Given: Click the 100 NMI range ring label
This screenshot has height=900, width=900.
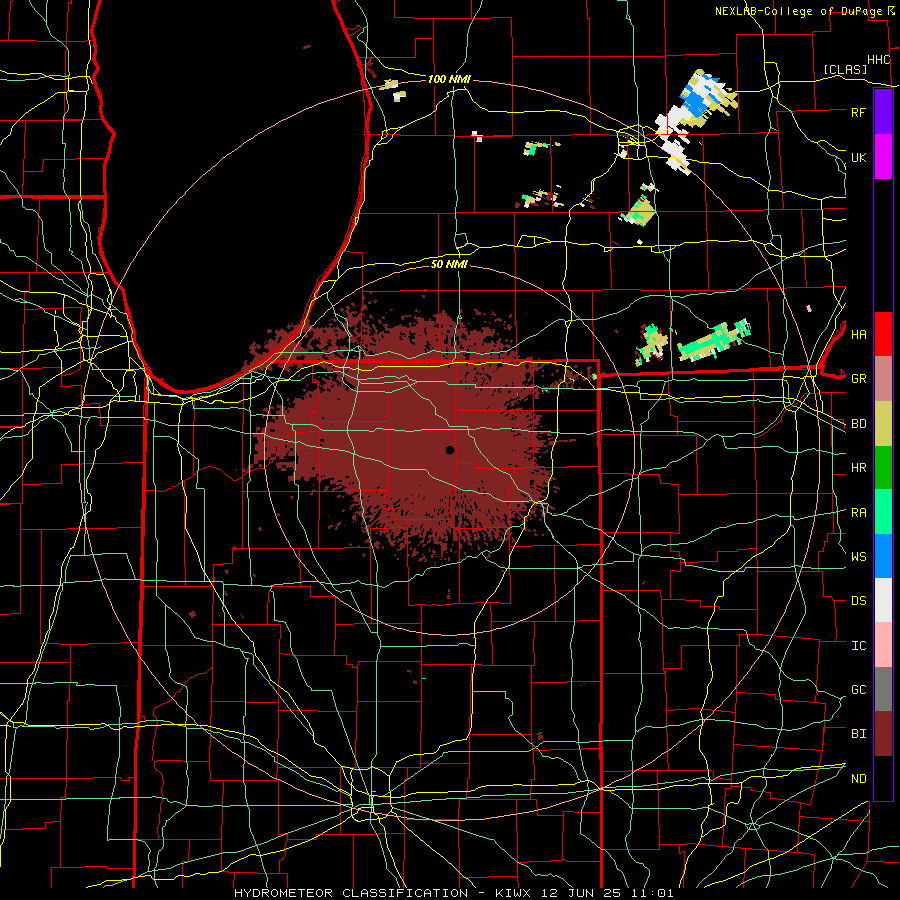Looking at the screenshot, I should click(449, 79).
